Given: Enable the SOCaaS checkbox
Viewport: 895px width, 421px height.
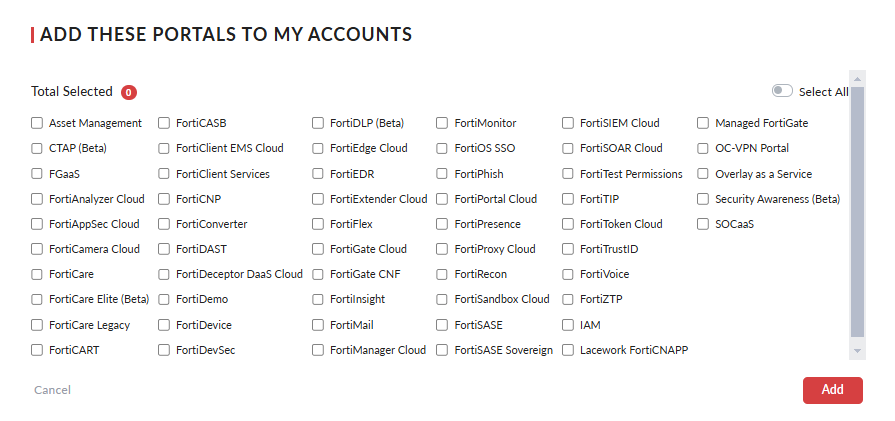Looking at the screenshot, I should (703, 224).
